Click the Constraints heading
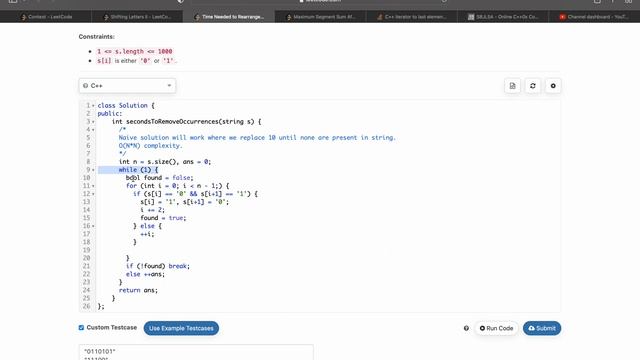Image resolution: width=640 pixels, height=360 pixels. coord(96,37)
